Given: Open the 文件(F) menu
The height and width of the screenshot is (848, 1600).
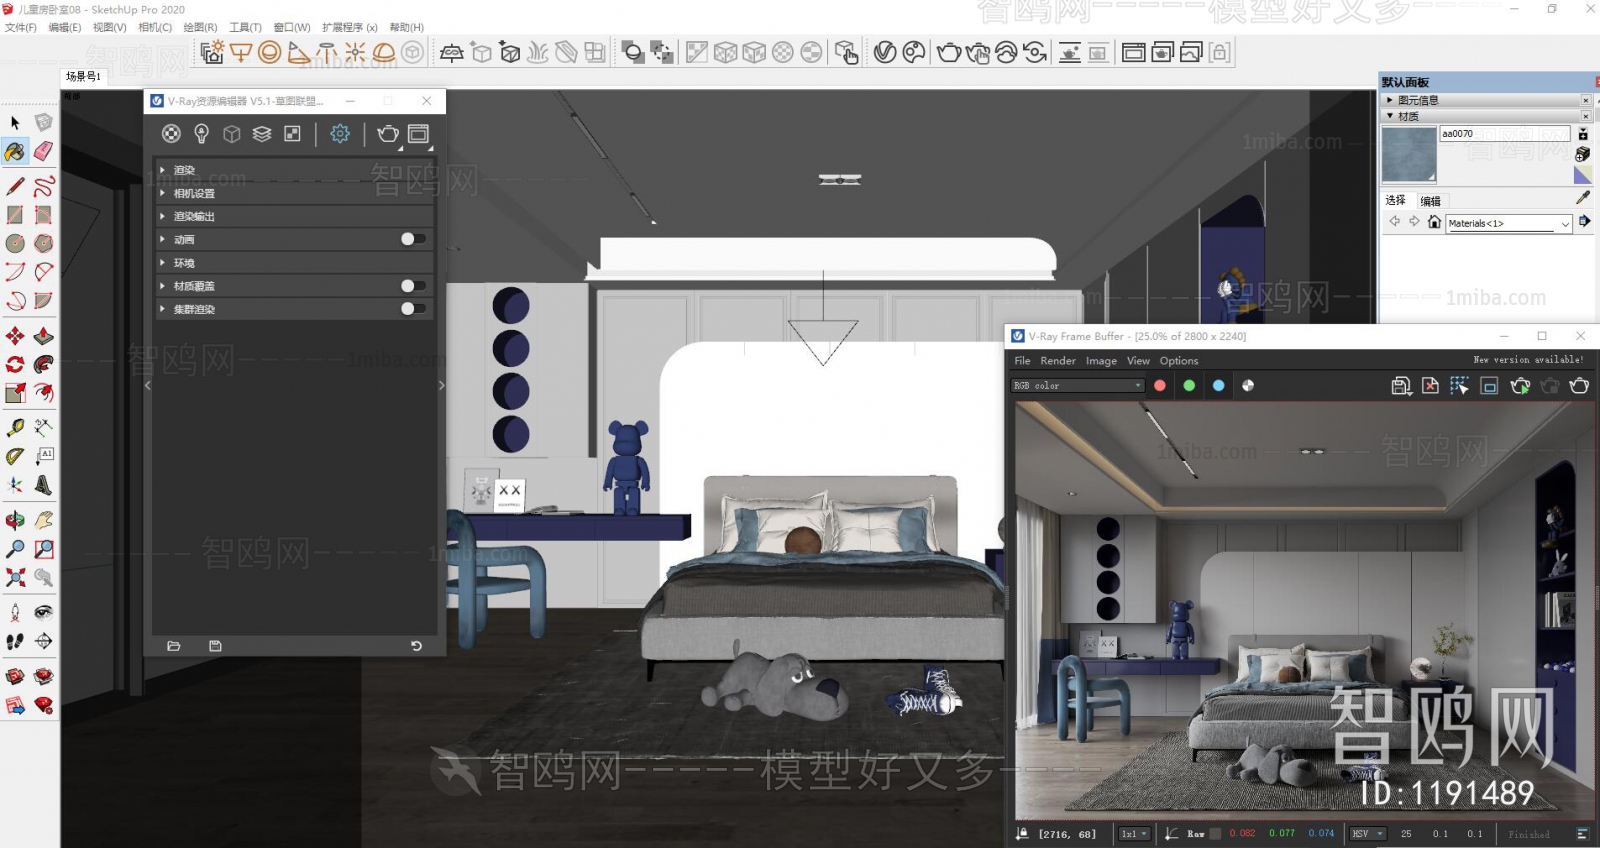Looking at the screenshot, I should 21,27.
